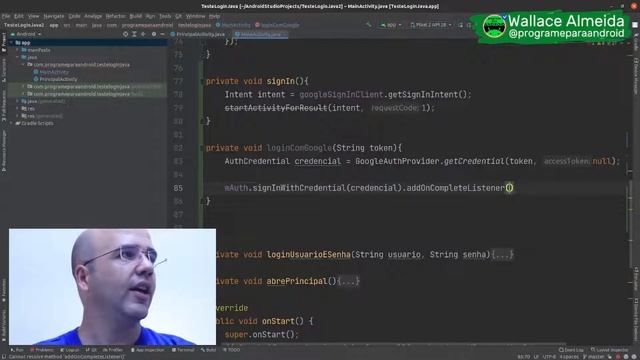This screenshot has height=360, width=640.
Task: Open the Pixel 2 device selector dropdown
Action: [x=431, y=25]
